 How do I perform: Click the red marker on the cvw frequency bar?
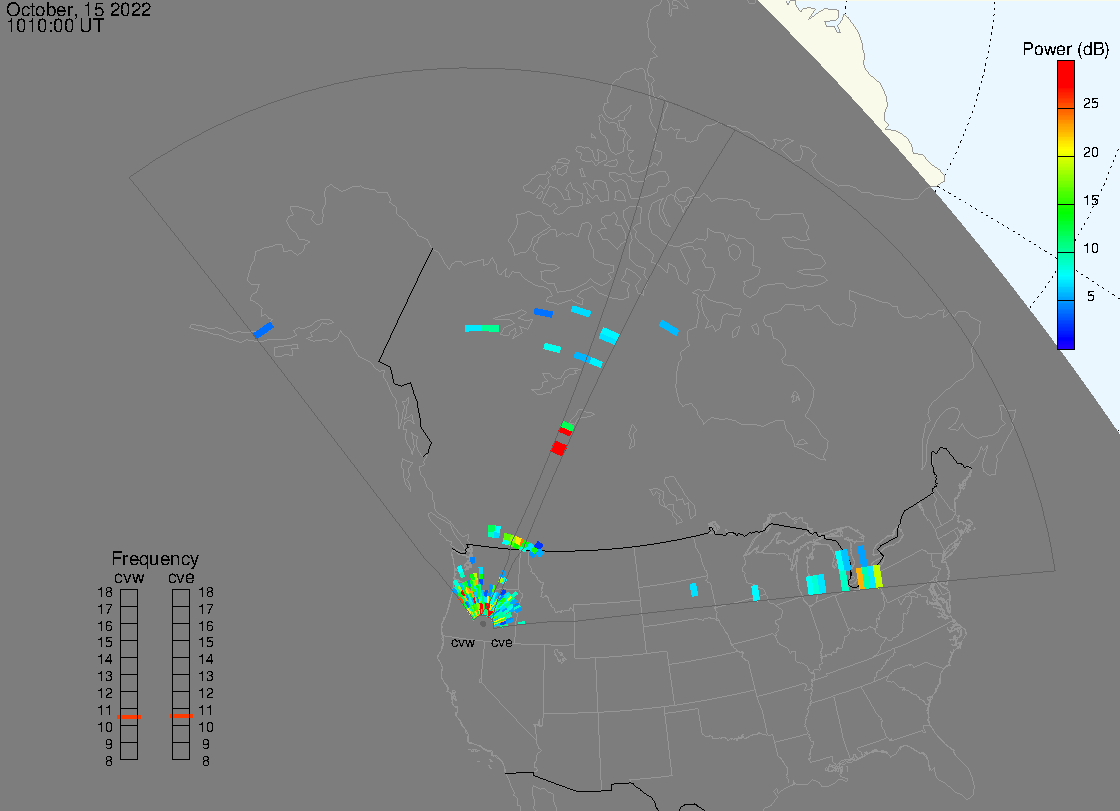(x=129, y=717)
